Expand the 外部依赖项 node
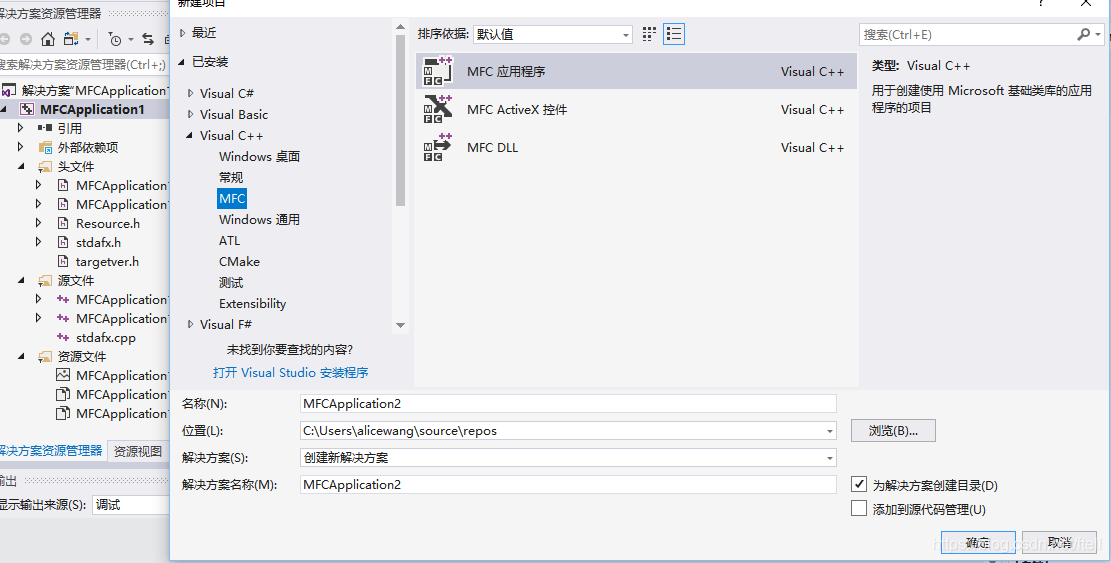The height and width of the screenshot is (563, 1111). pyautogui.click(x=21, y=147)
